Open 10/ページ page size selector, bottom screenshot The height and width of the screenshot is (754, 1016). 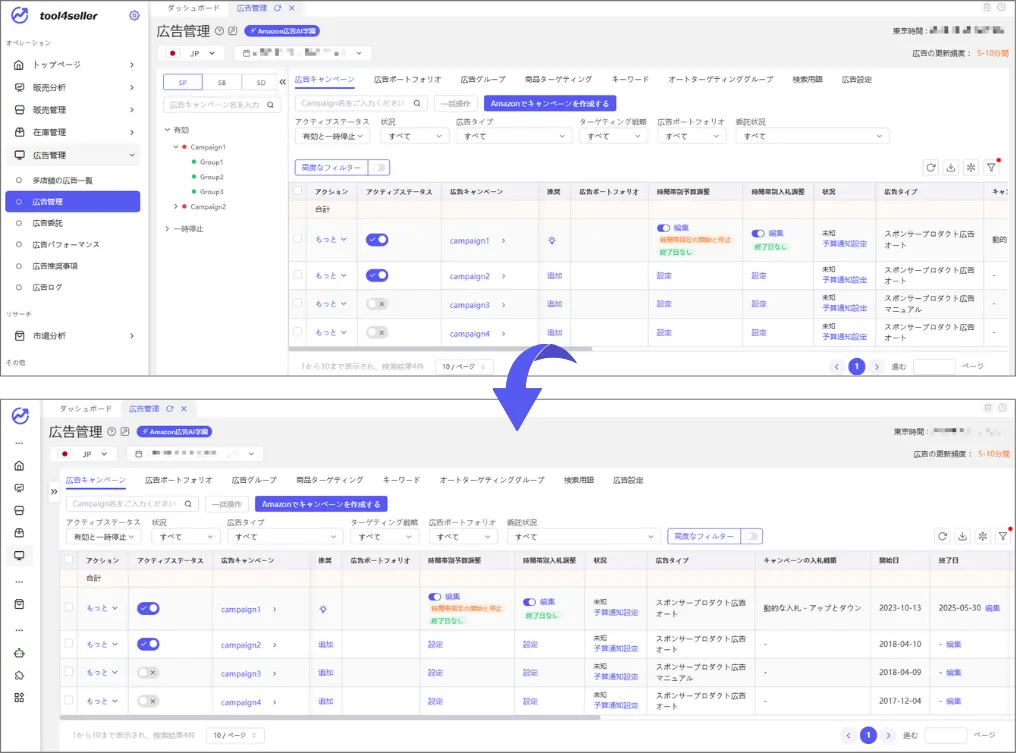(x=235, y=735)
